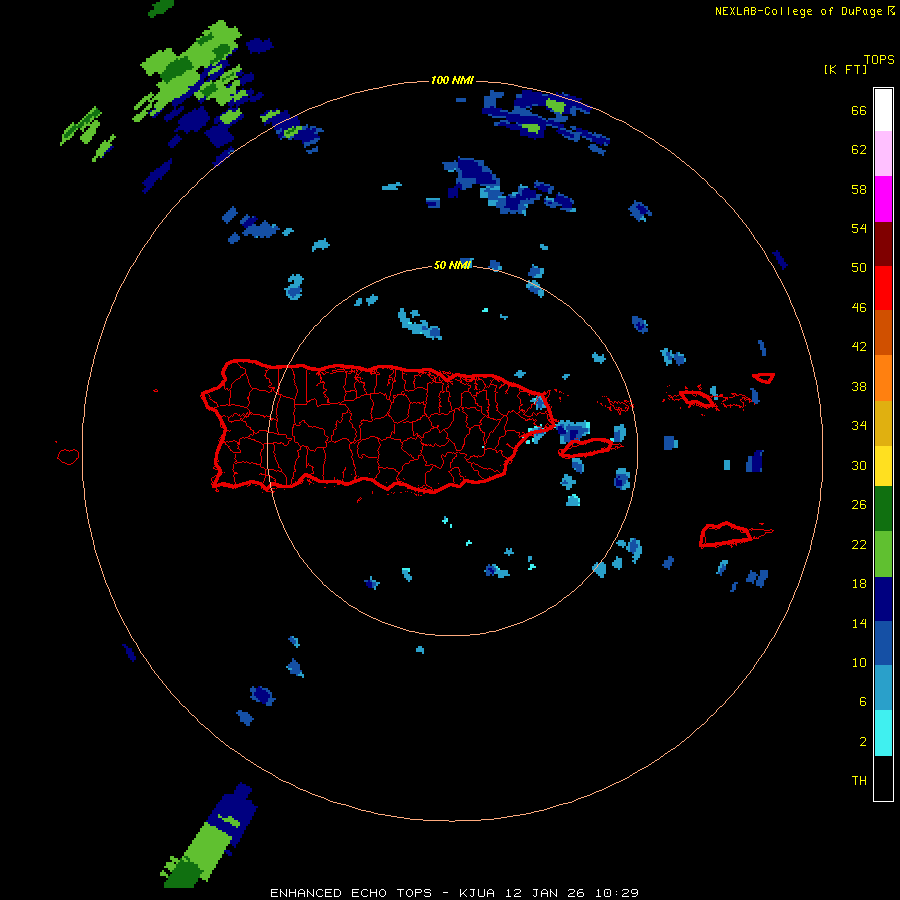Click the 6 value on the scale

pos(863,702)
